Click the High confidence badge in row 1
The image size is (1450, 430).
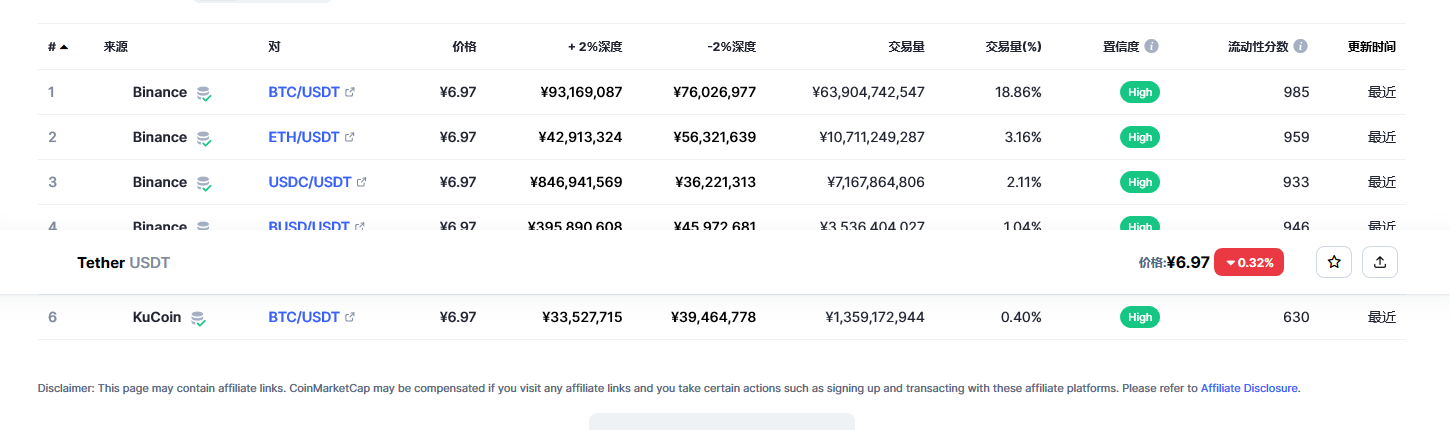tap(1140, 92)
